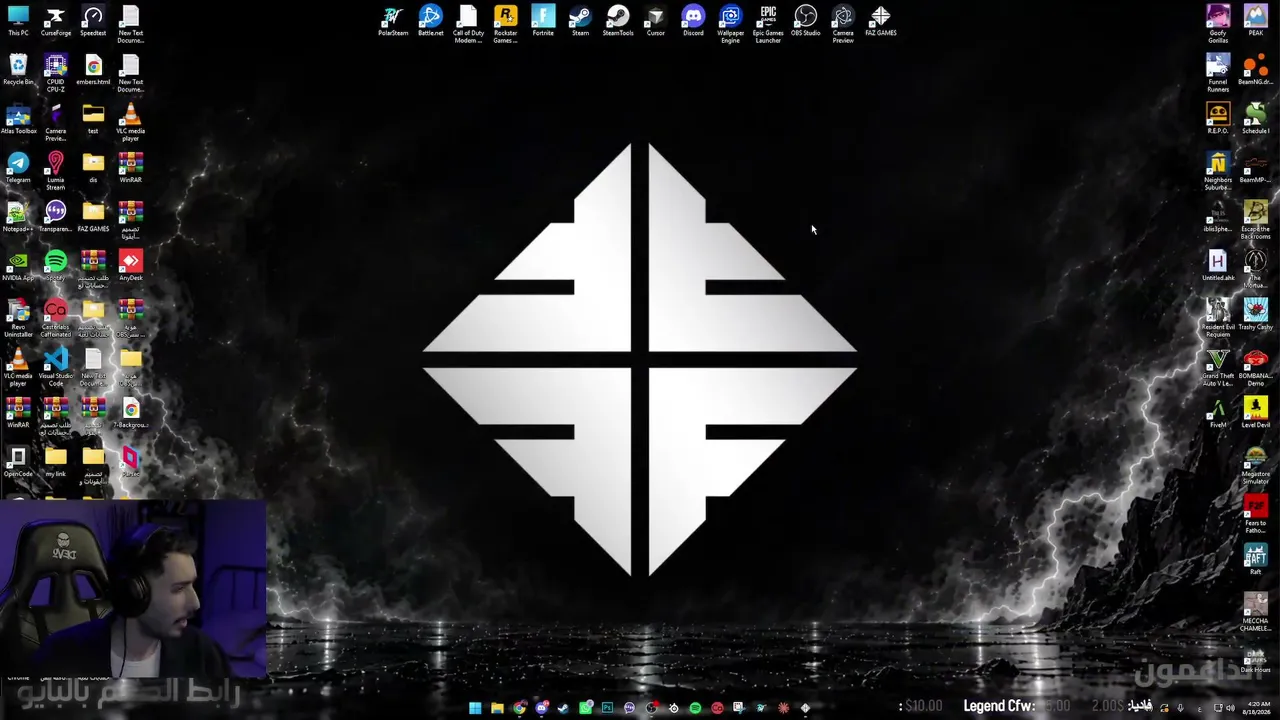Open the Steam desktop shortcut
The width and height of the screenshot is (1280, 720).
coord(580,21)
